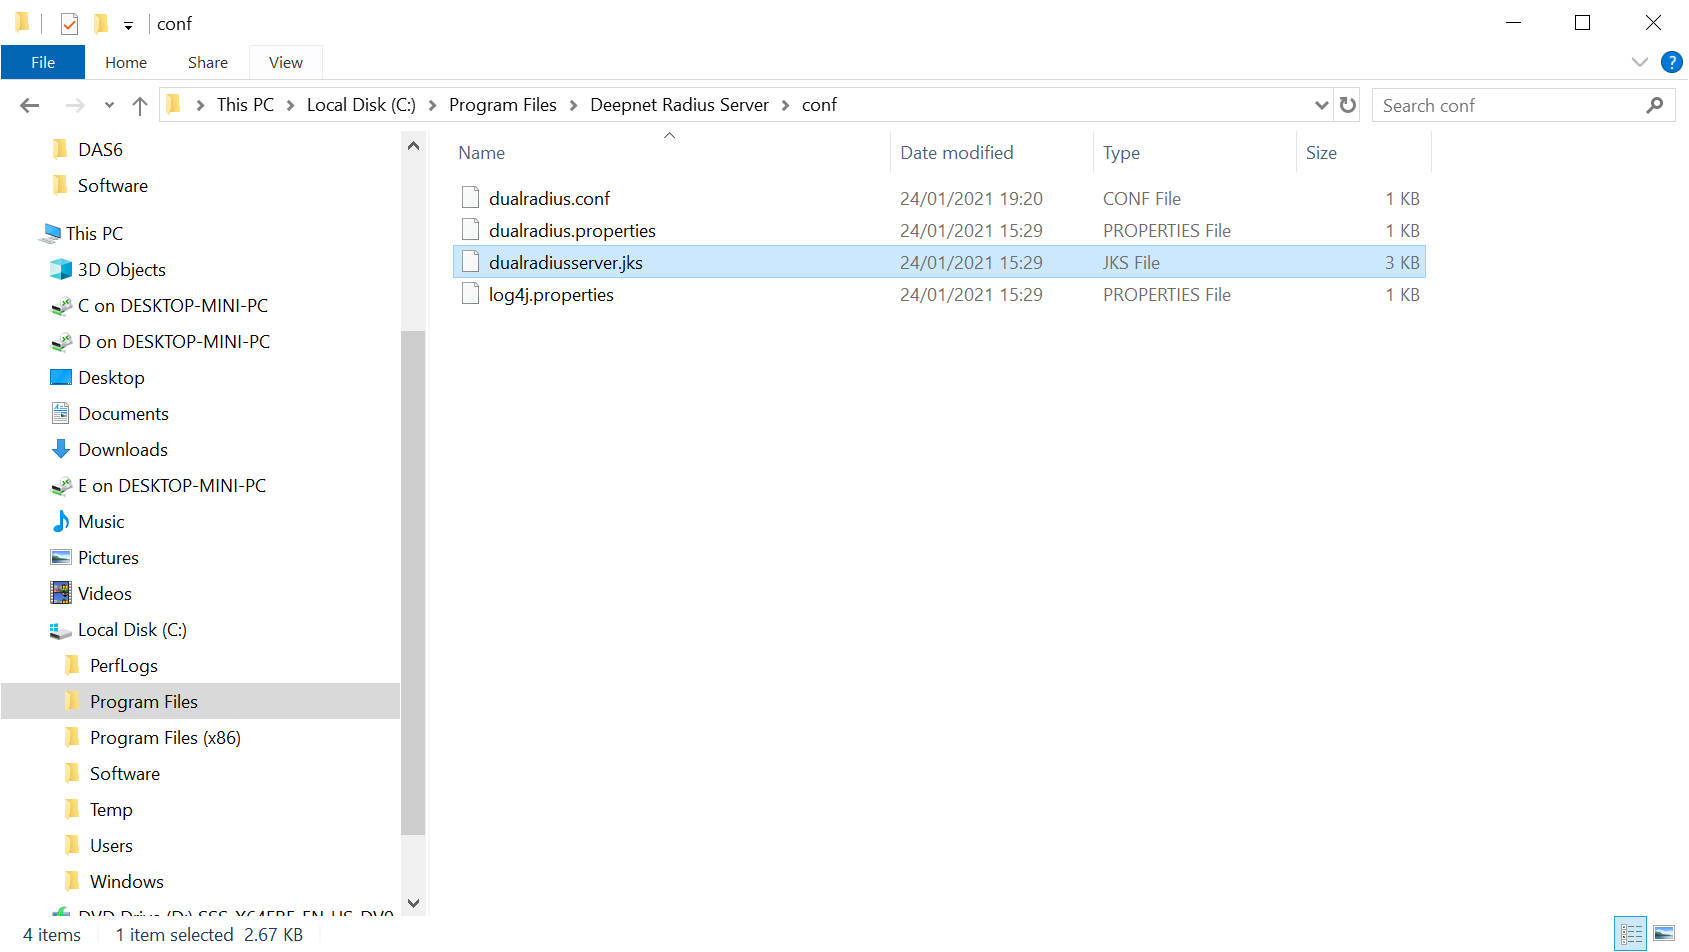Sort files by Date modified column

point(956,153)
